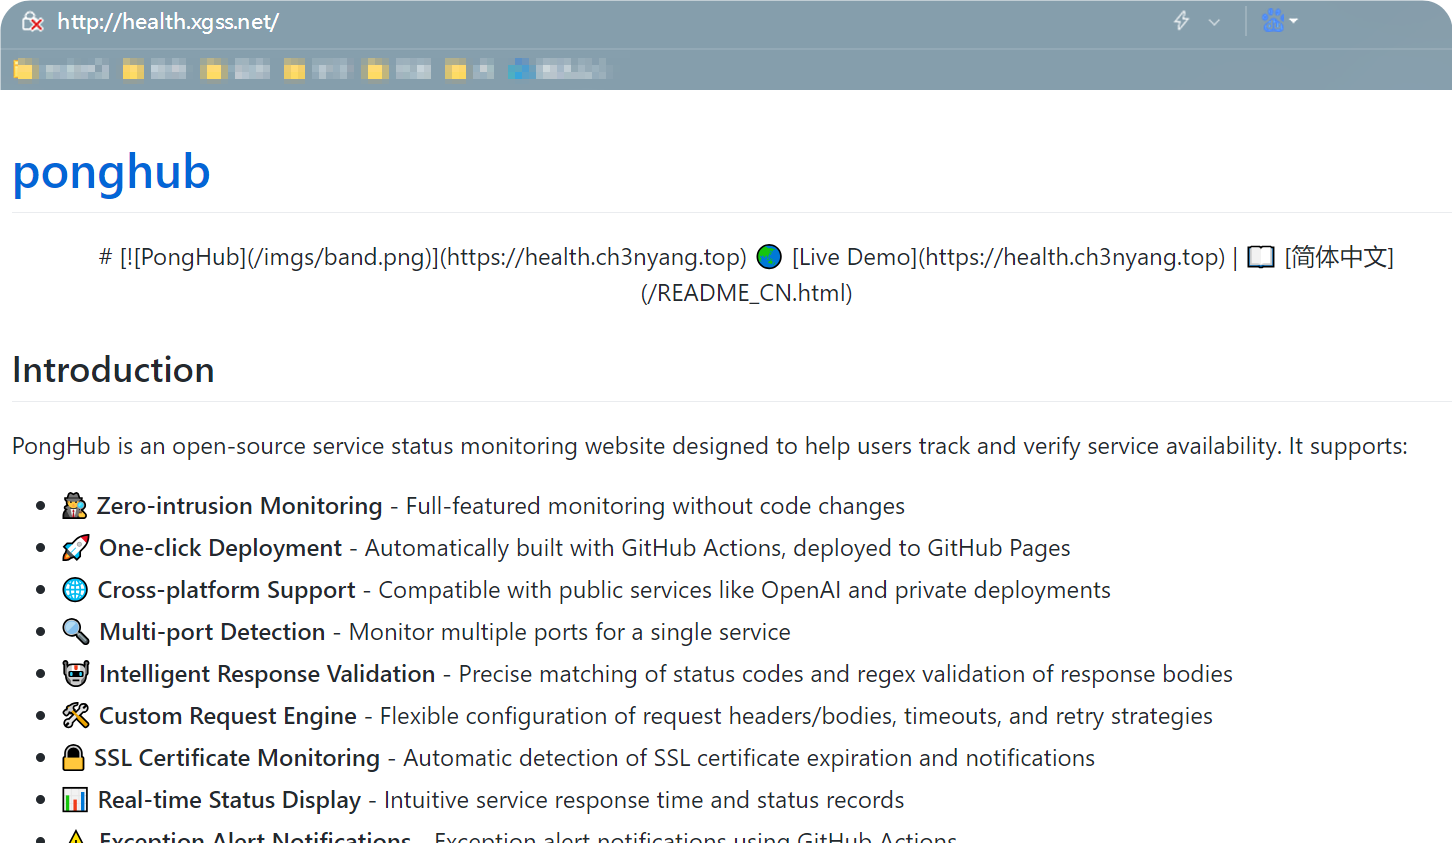Click the lock emoji beside SSL Certificate Monitoring

coord(73,758)
